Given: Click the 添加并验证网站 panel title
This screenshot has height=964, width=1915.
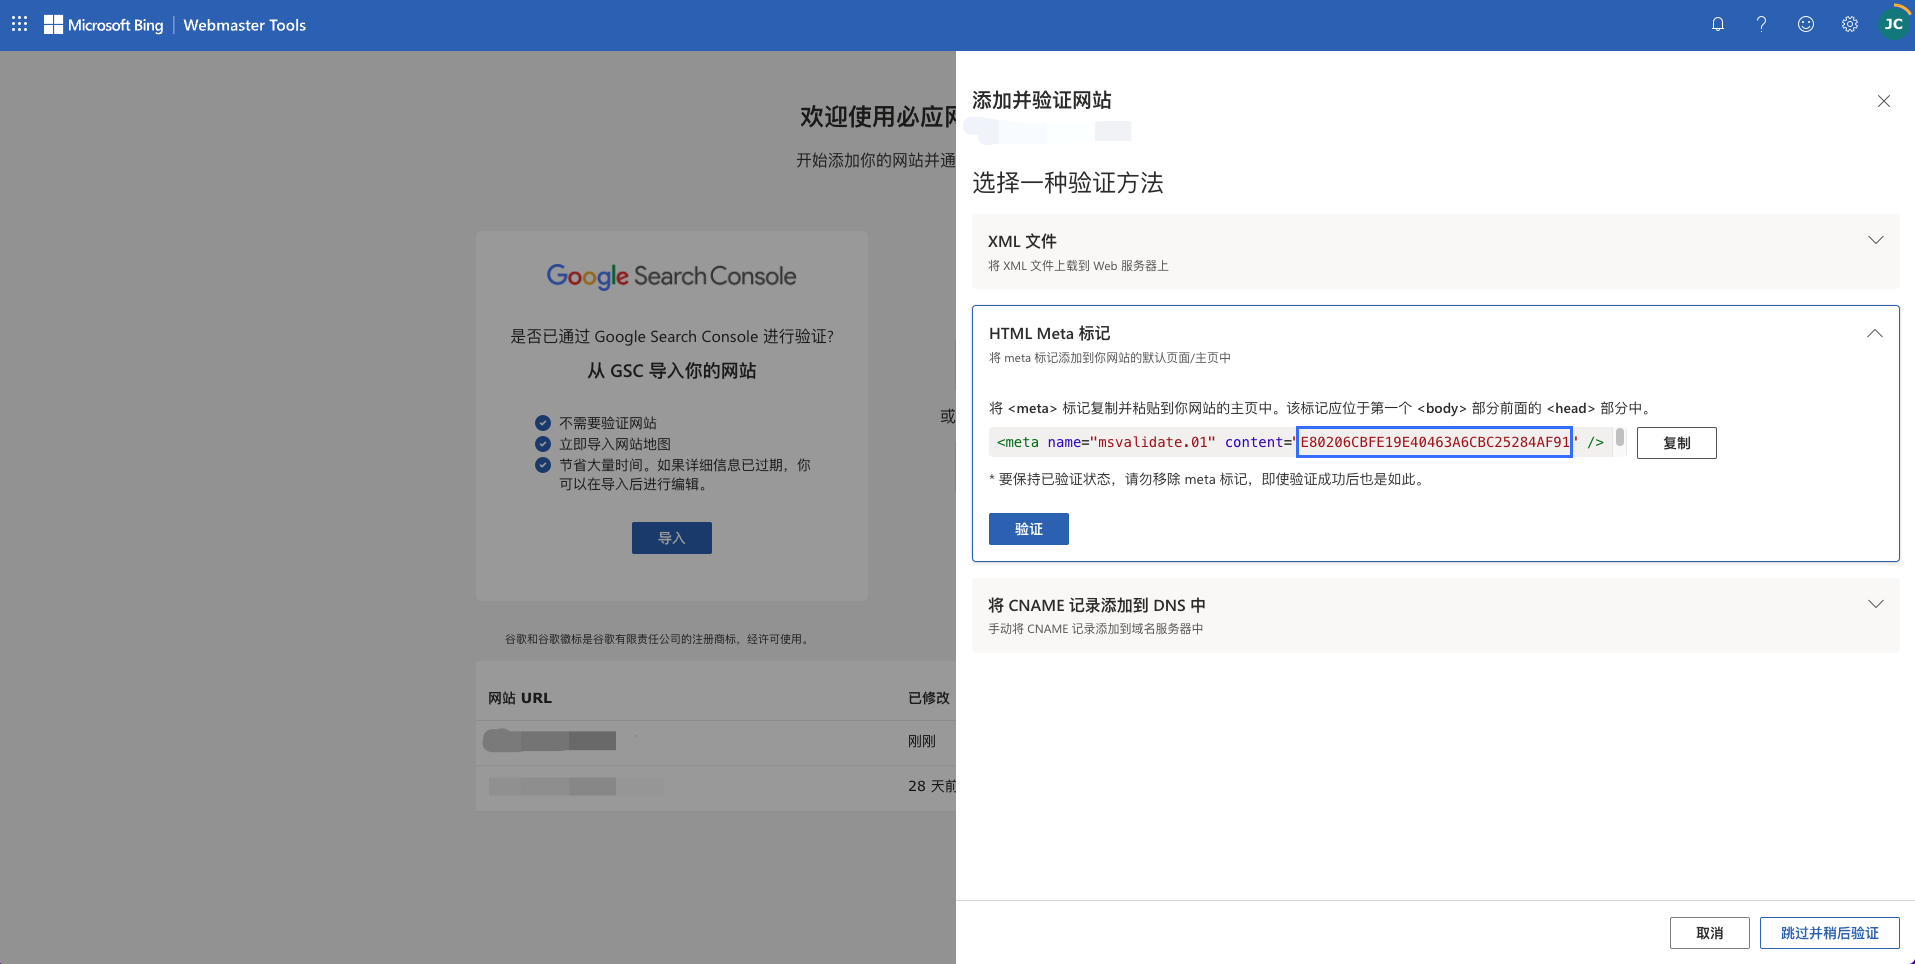Looking at the screenshot, I should (1042, 100).
